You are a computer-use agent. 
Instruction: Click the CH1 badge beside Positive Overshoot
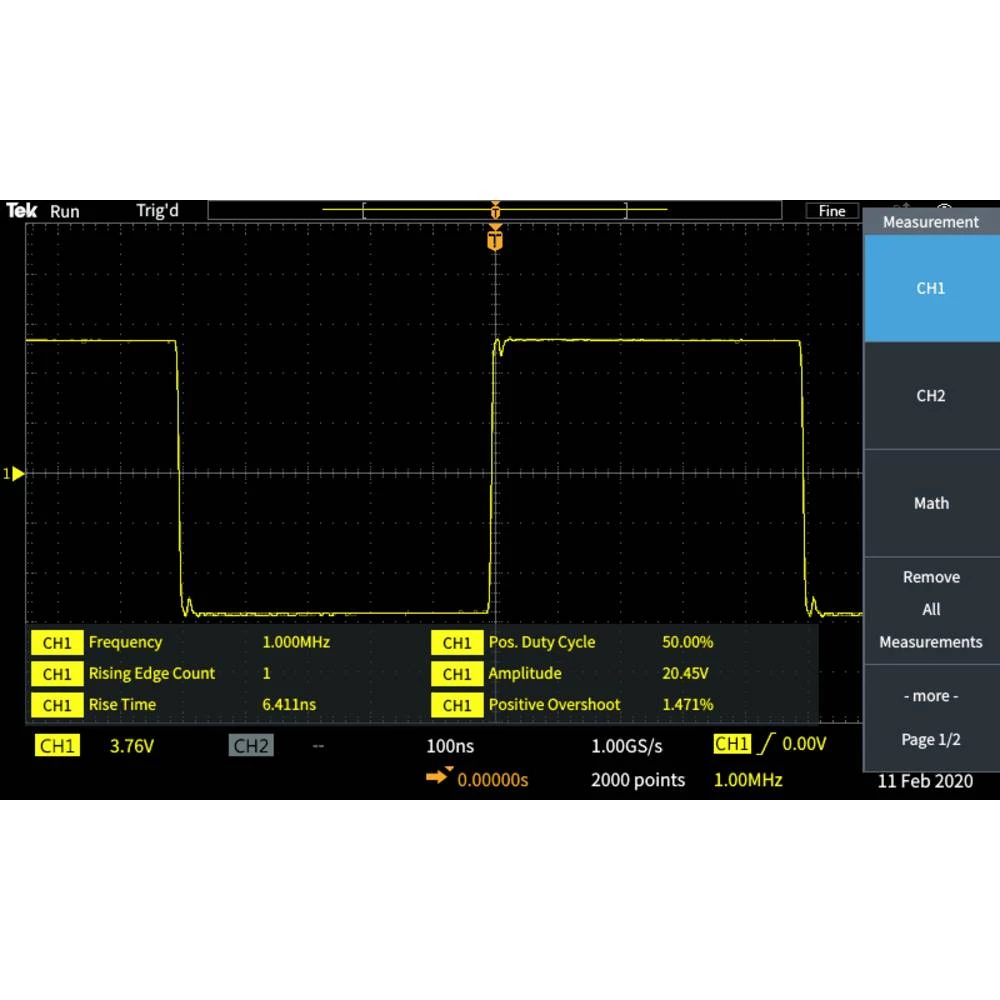coord(456,705)
